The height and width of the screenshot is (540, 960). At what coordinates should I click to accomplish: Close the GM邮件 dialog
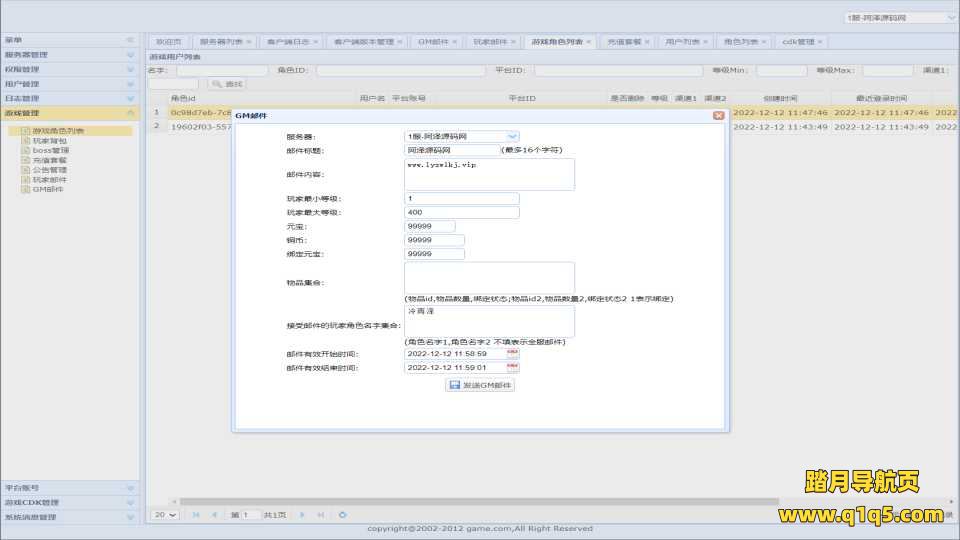point(718,116)
